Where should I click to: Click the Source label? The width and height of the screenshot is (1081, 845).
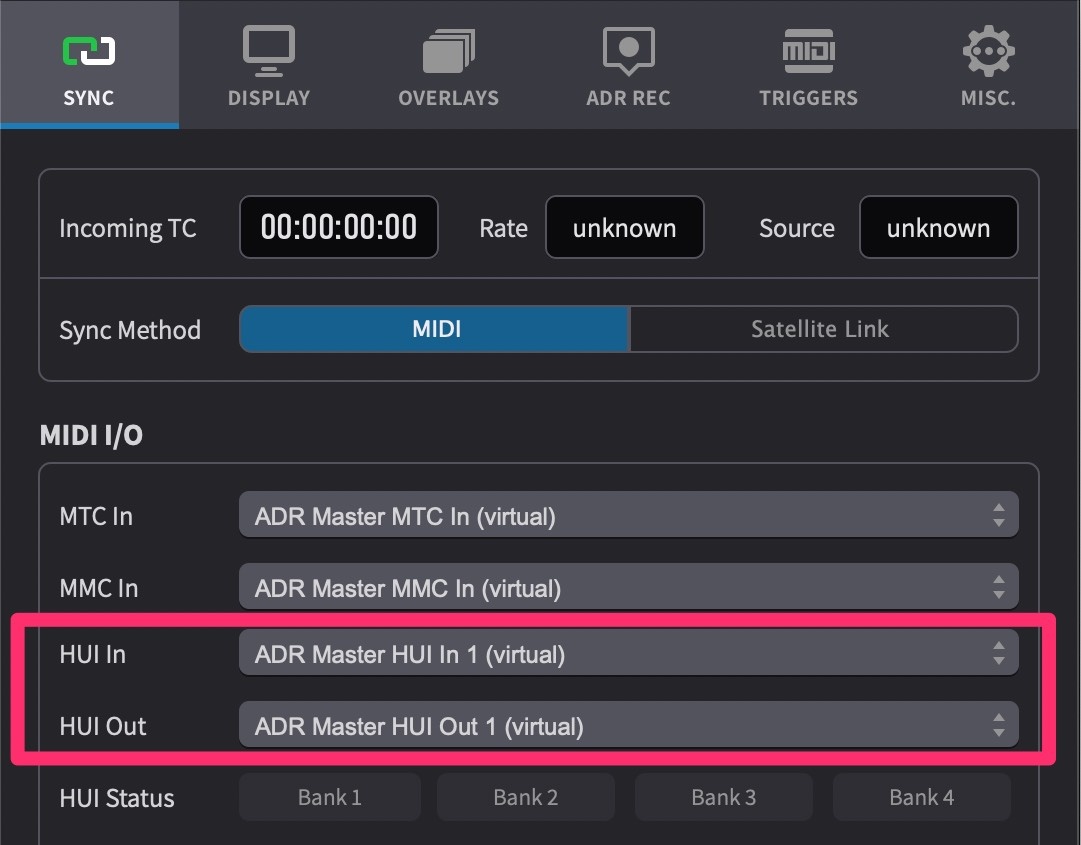[x=797, y=228]
